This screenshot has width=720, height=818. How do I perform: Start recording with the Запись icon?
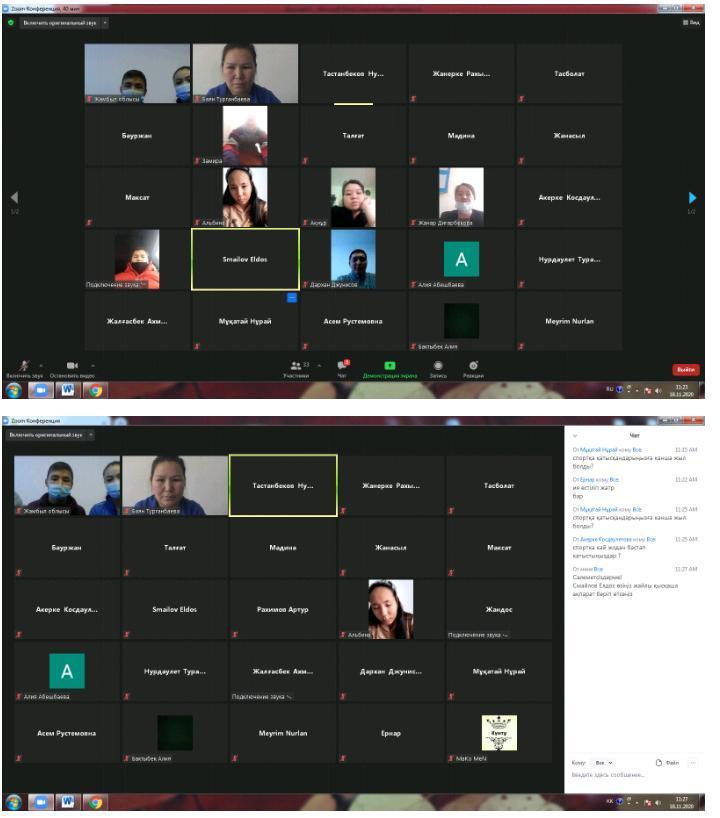[438, 368]
